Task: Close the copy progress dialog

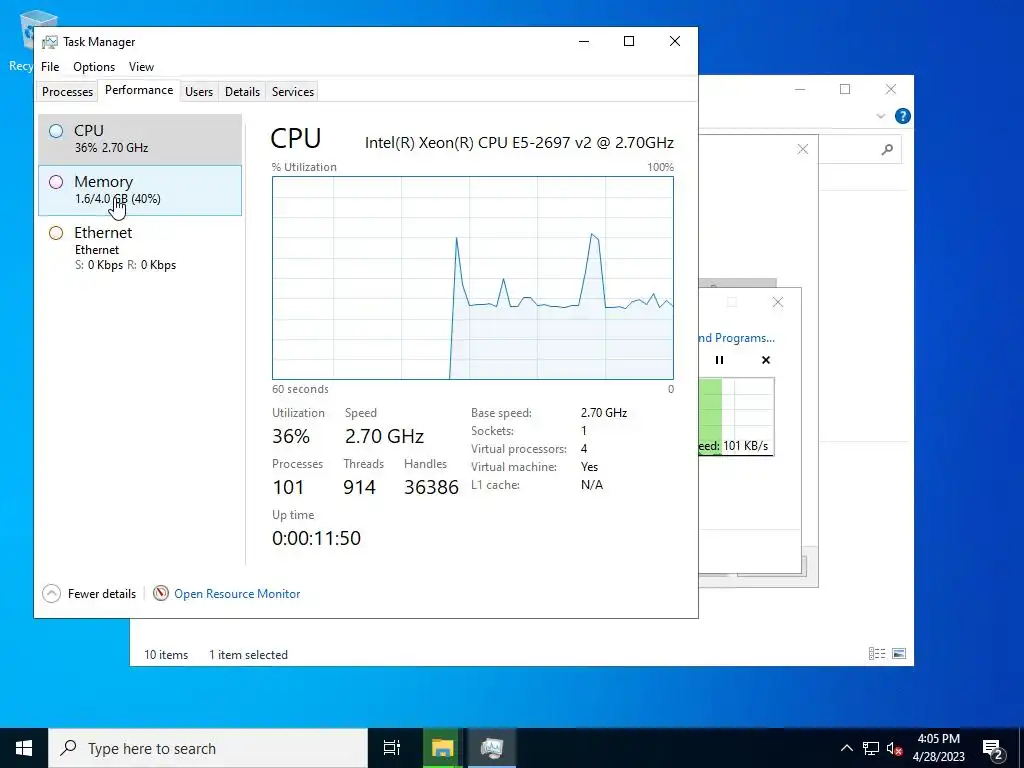Action: tap(778, 302)
